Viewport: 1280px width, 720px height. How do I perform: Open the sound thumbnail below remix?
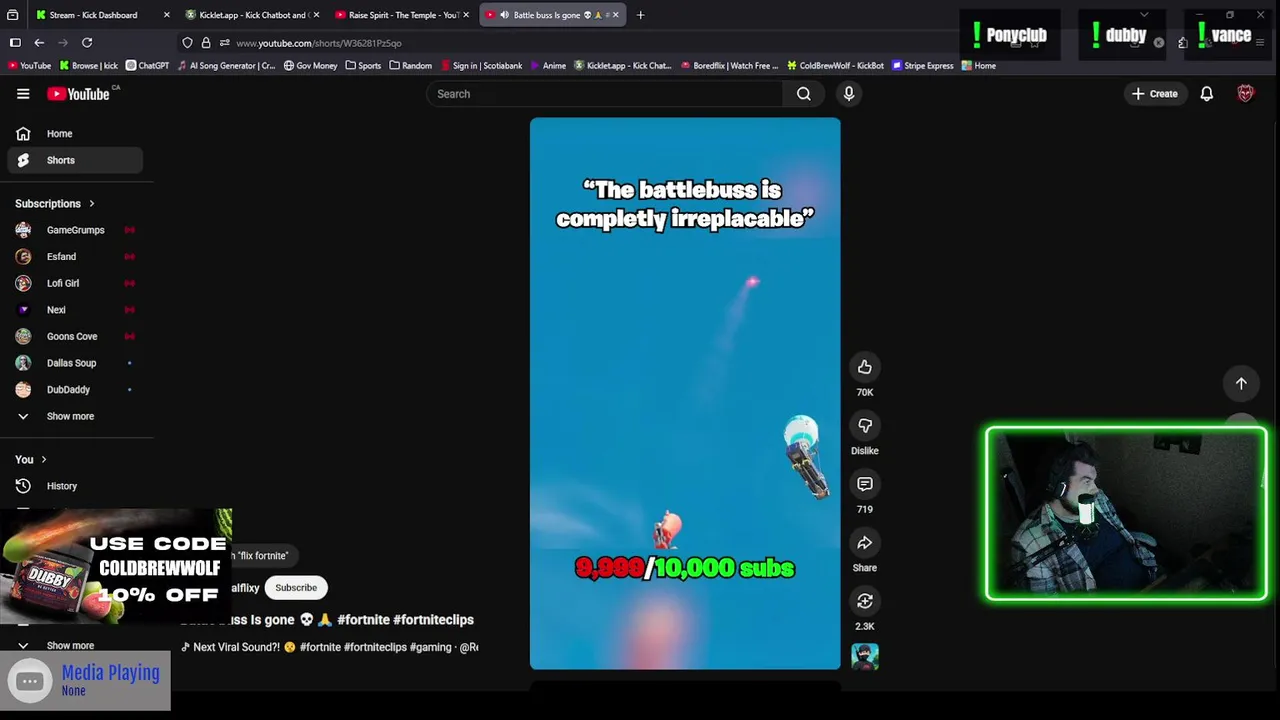pyautogui.click(x=865, y=657)
